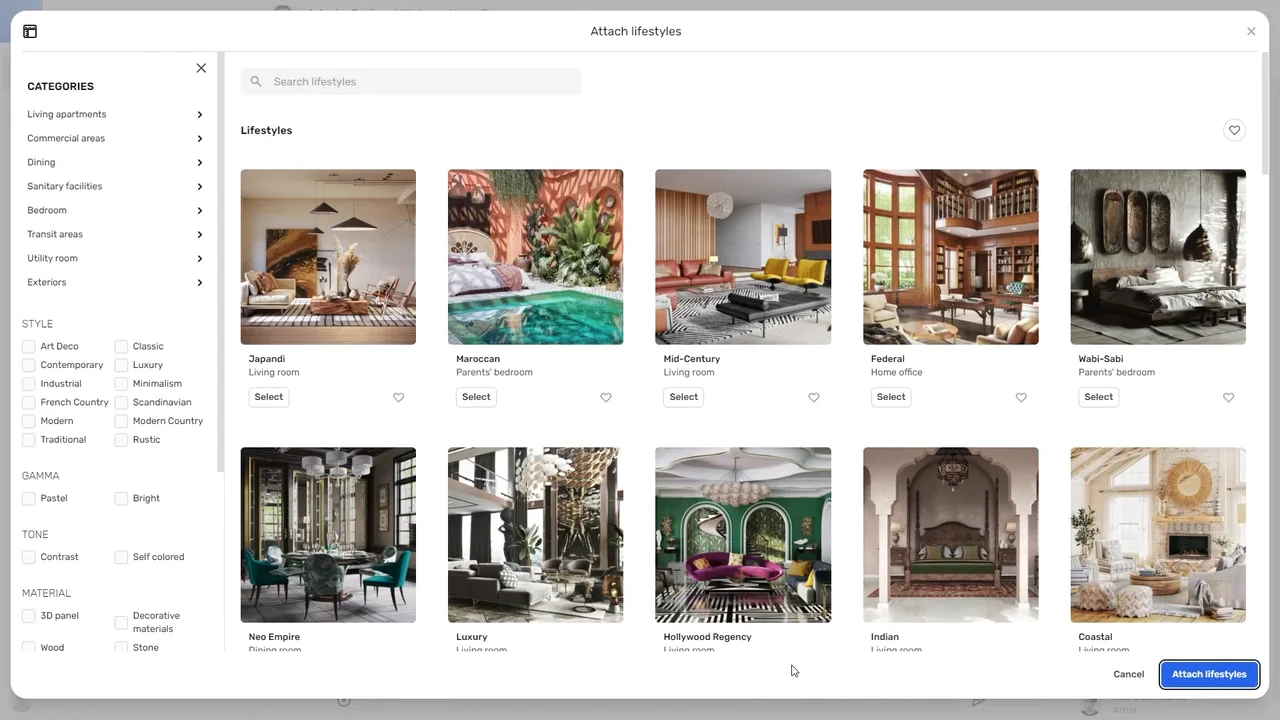Open the Transit areas category
This screenshot has height=720, width=1280.
pyautogui.click(x=115, y=234)
